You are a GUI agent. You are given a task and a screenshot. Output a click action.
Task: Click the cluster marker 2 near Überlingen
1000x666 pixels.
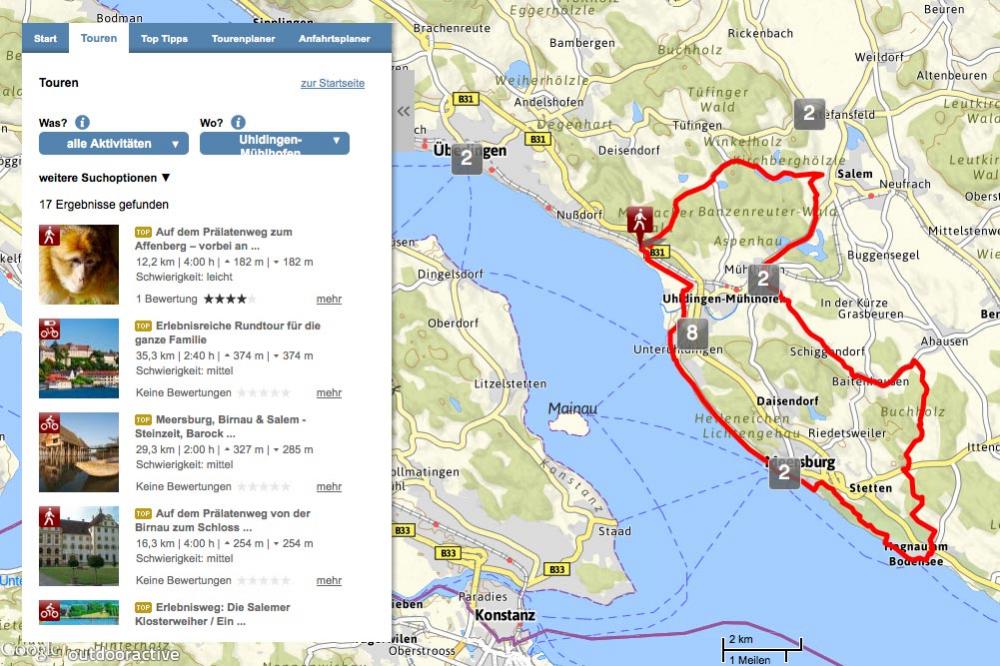pyautogui.click(x=466, y=160)
